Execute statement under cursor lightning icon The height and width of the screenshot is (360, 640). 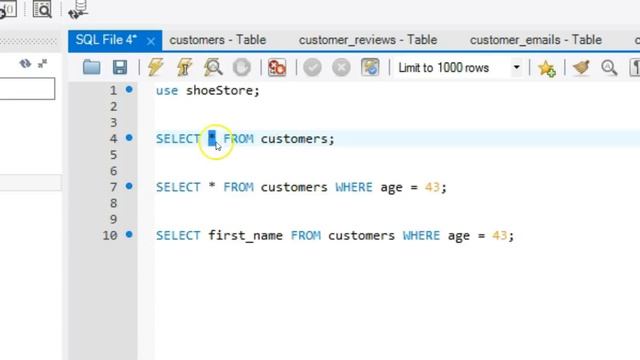(184, 67)
